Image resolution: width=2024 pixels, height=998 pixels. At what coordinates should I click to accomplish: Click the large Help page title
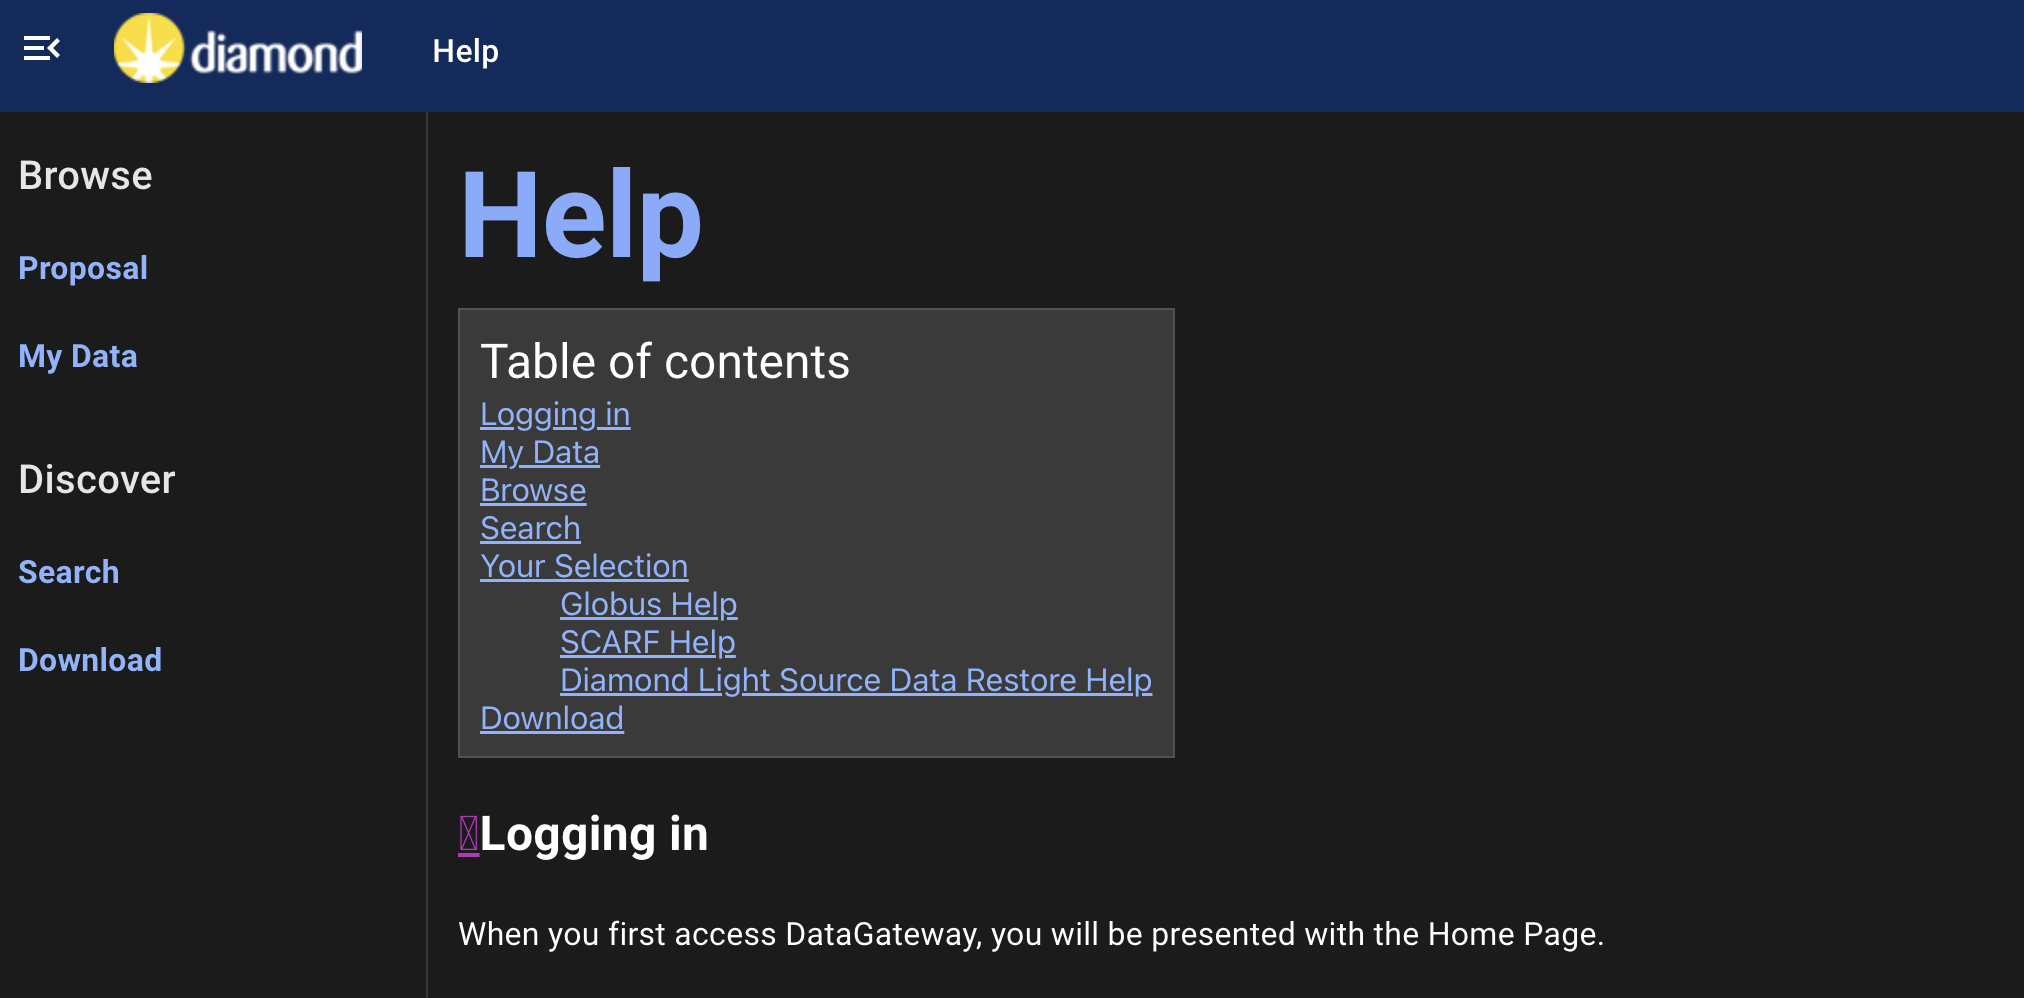click(x=580, y=218)
